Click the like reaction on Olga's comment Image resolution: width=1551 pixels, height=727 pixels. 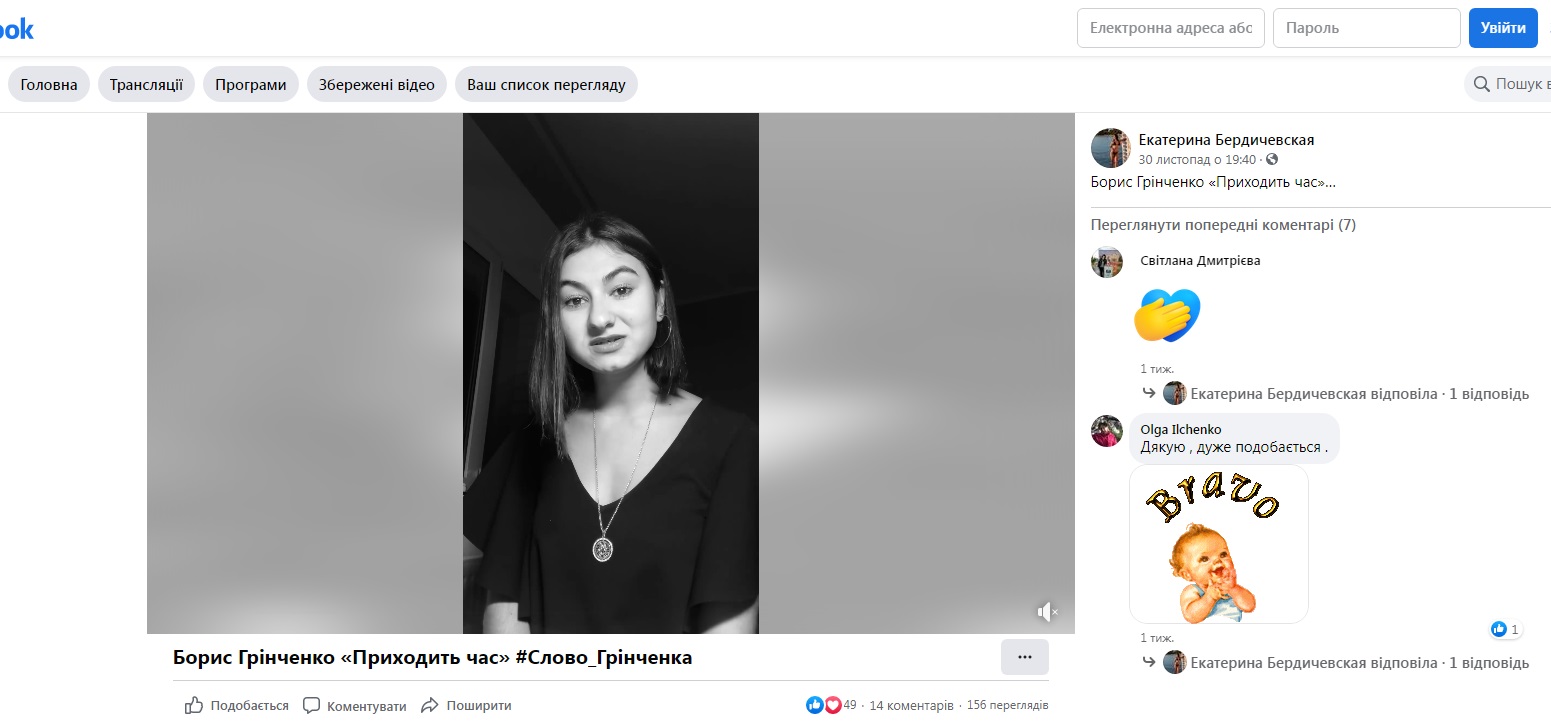pyautogui.click(x=1499, y=629)
